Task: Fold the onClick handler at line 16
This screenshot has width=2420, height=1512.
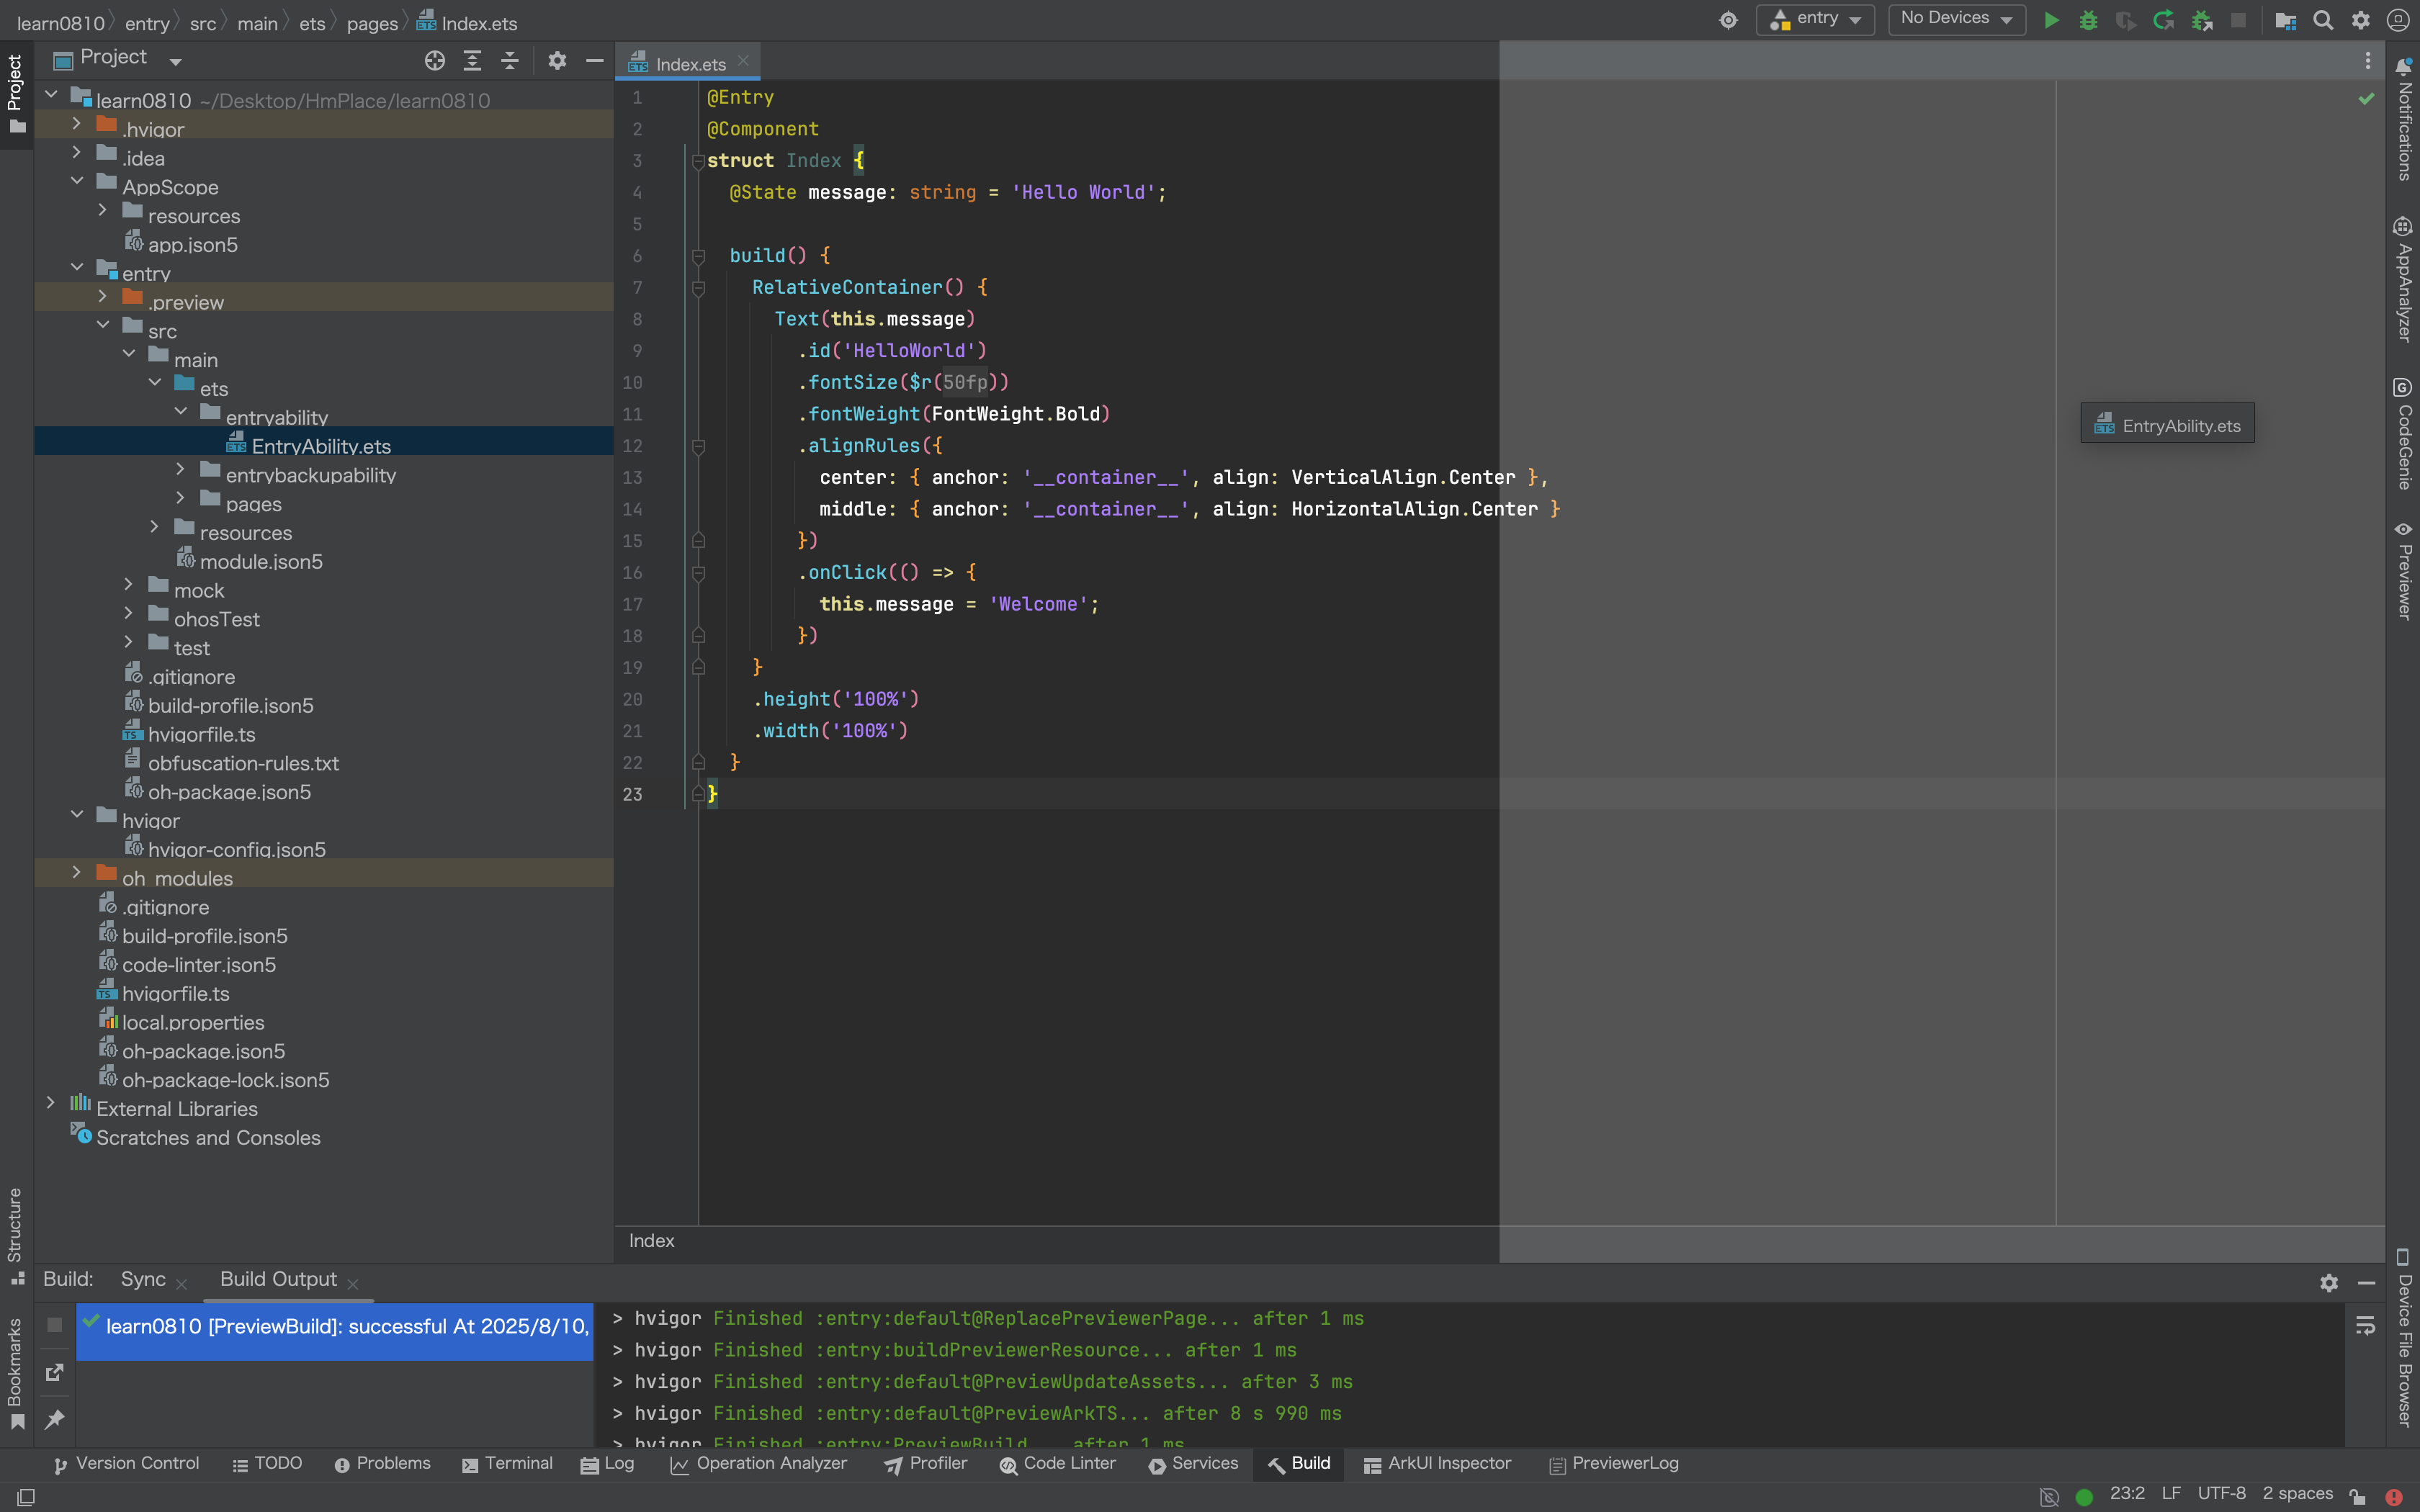Action: (x=698, y=573)
